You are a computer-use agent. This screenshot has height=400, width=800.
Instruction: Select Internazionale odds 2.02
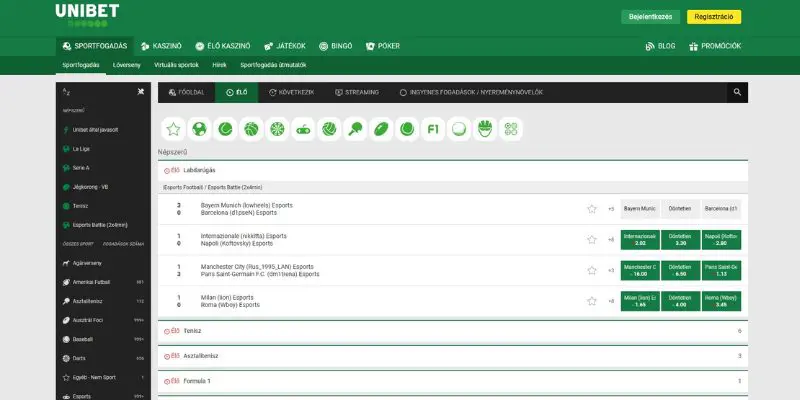coord(639,239)
